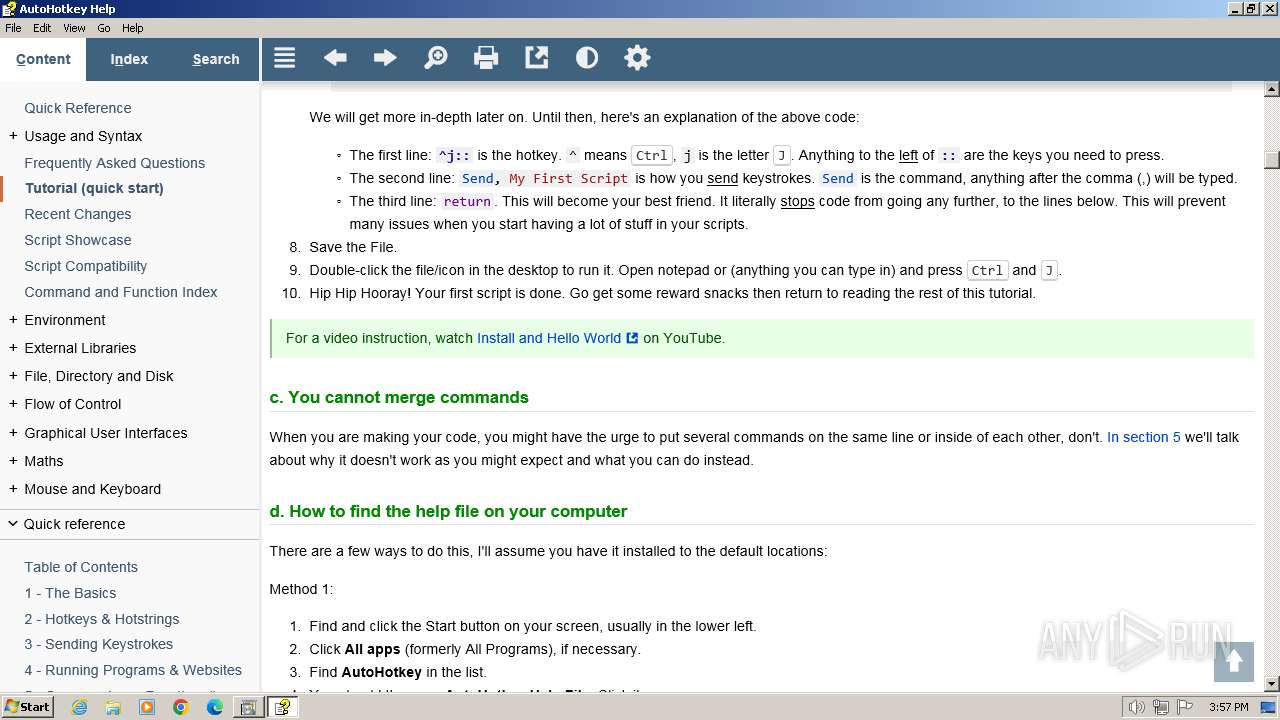
Task: Open Install and Hello World video link
Action: tap(549, 338)
